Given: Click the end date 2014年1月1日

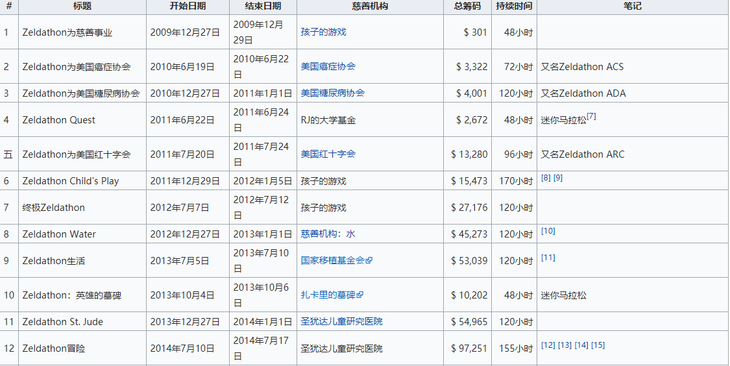Looking at the screenshot, I should (263, 321).
